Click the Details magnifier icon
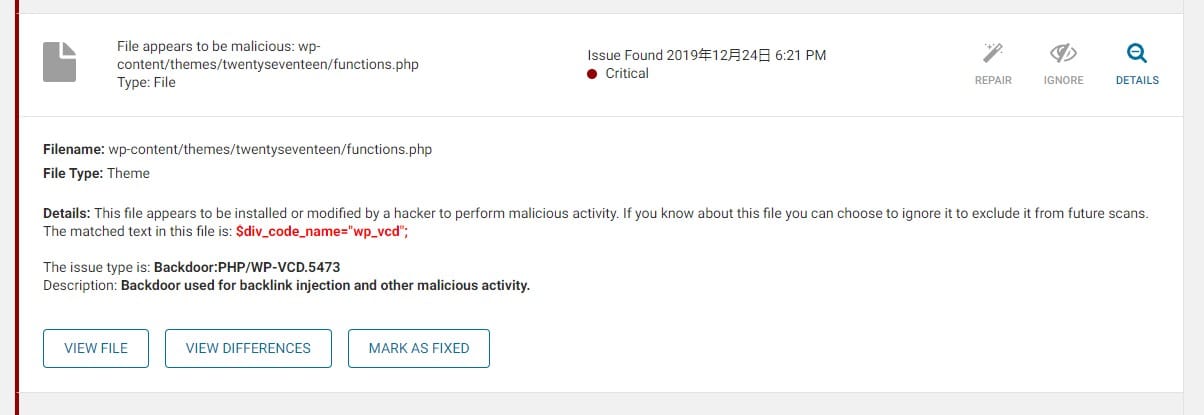Viewport: 1204px width, 415px height. (1137, 53)
